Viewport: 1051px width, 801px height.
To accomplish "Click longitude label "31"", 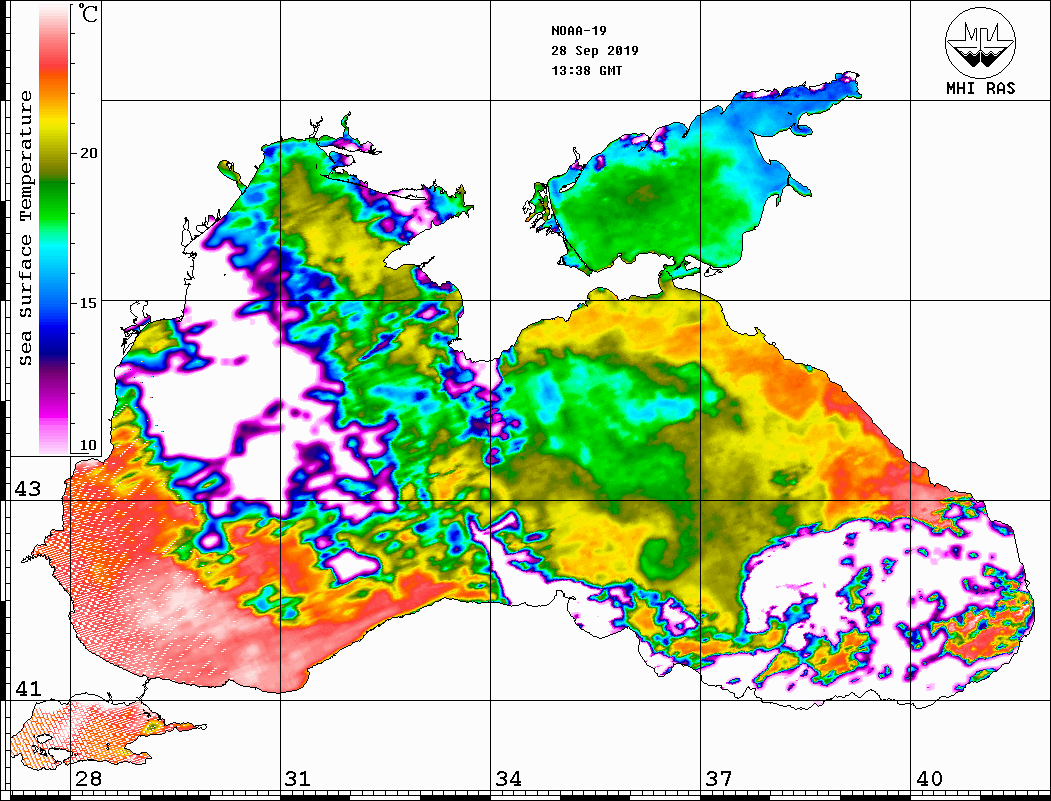I will click(x=298, y=779).
